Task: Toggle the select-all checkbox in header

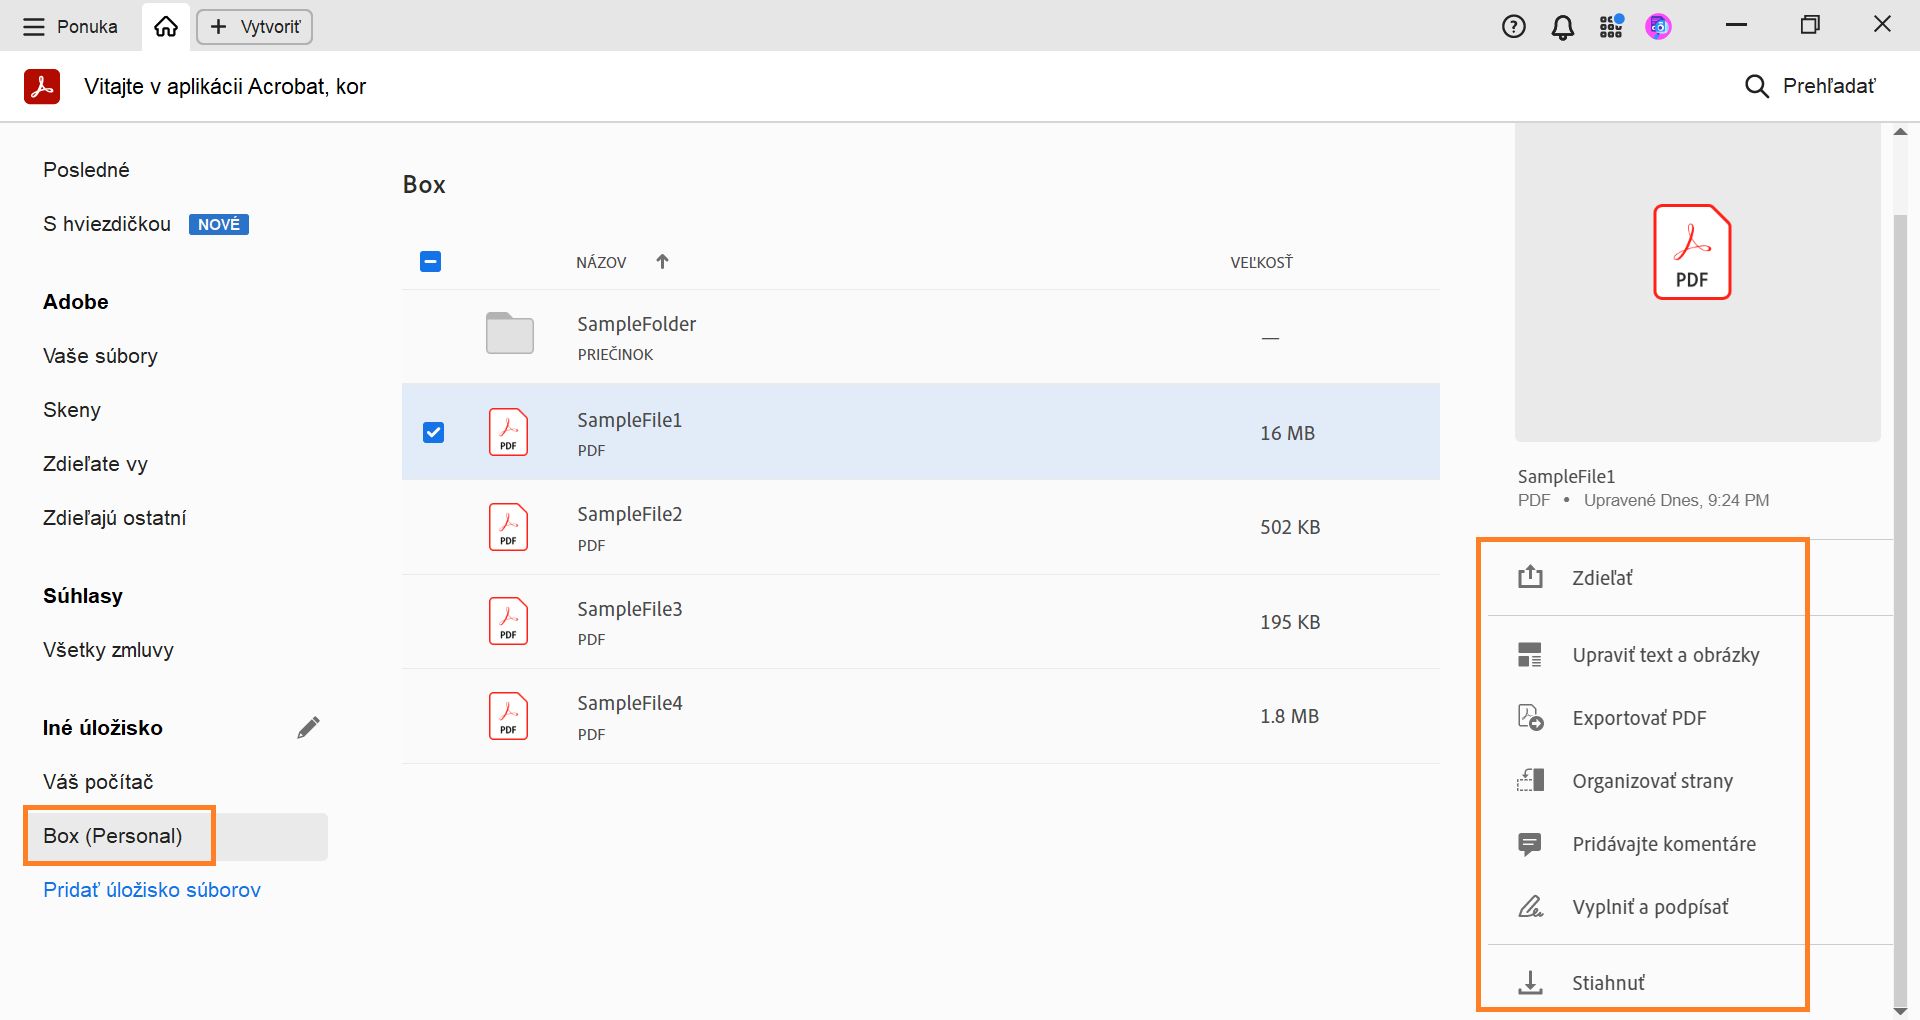Action: tap(431, 262)
